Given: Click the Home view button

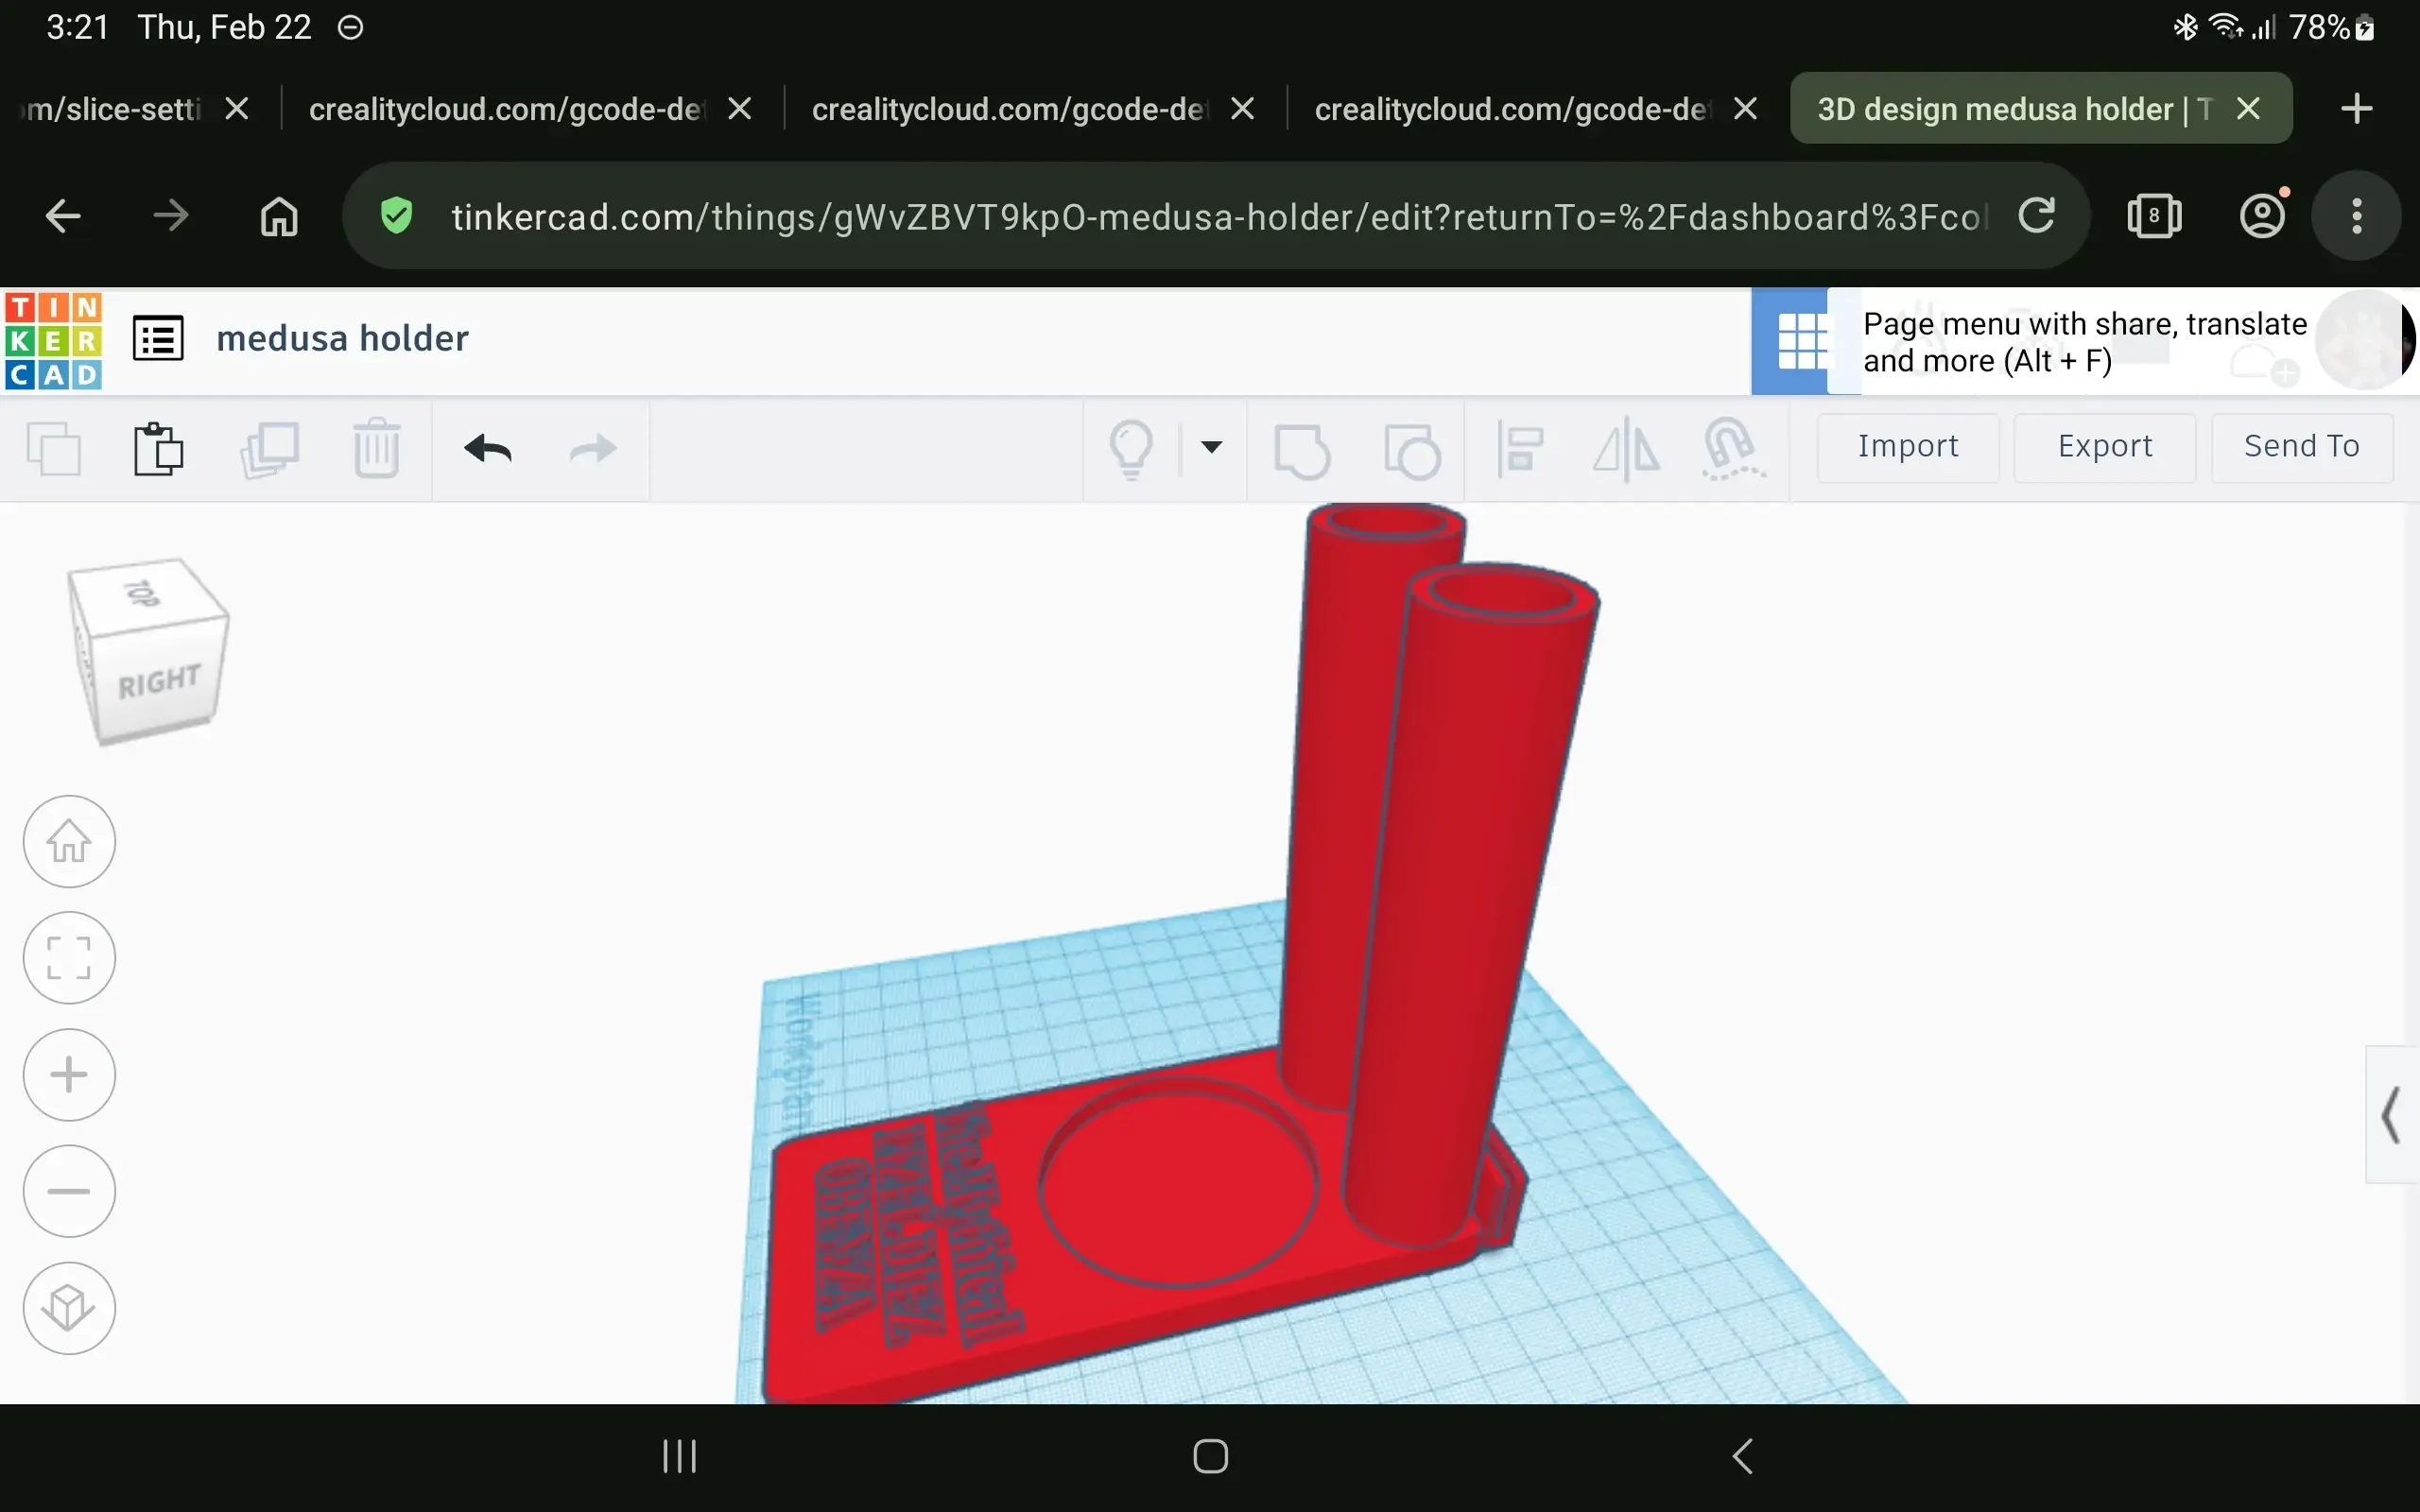Looking at the screenshot, I should [69, 841].
